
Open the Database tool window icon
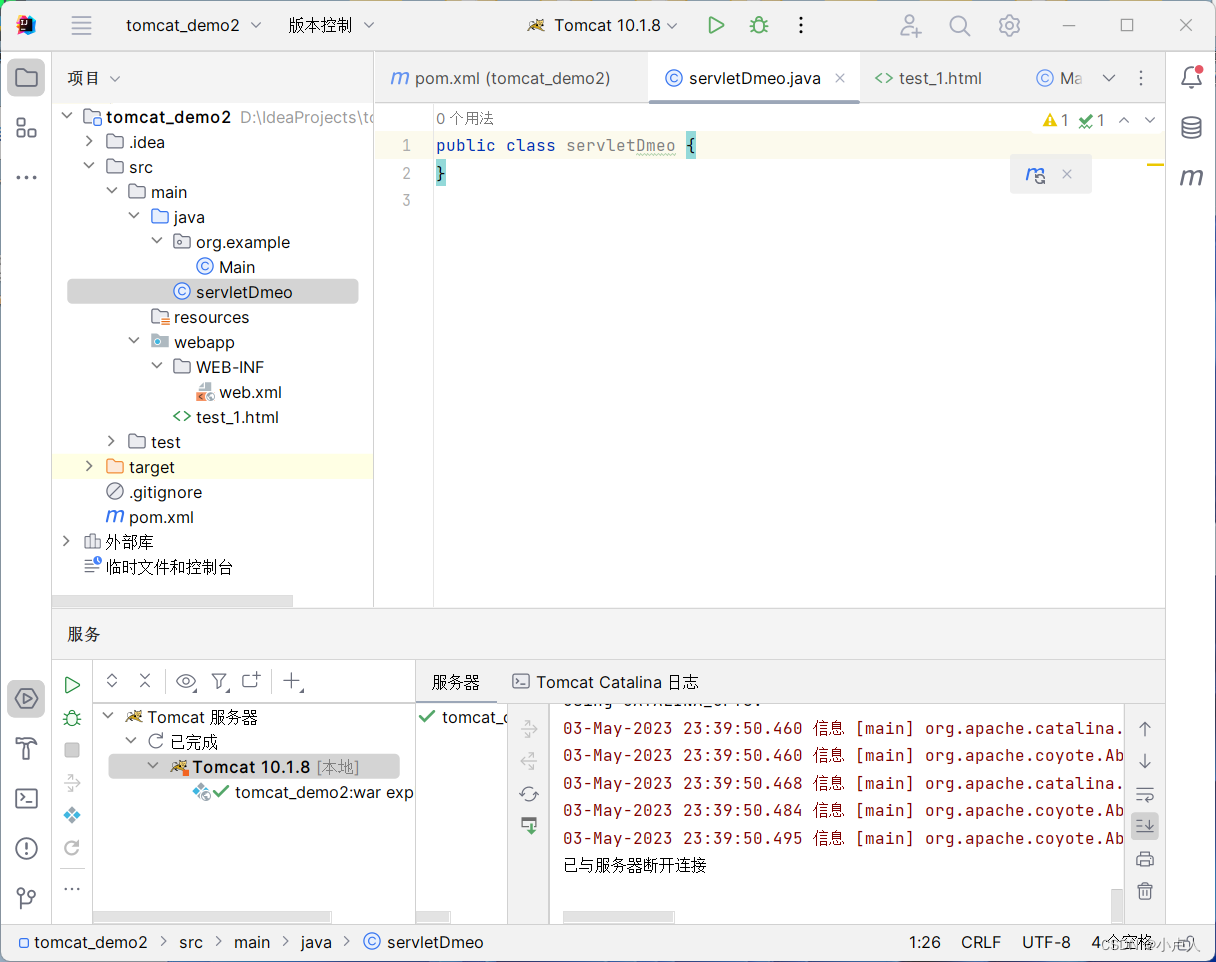1191,128
